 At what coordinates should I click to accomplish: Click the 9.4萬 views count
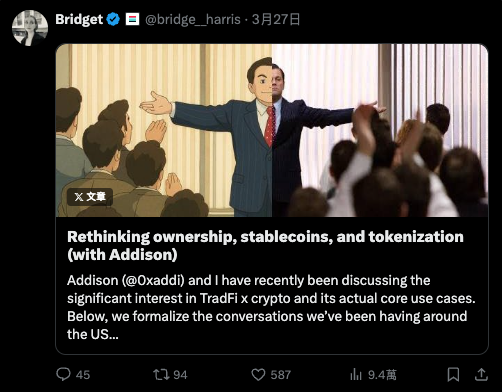click(x=382, y=375)
